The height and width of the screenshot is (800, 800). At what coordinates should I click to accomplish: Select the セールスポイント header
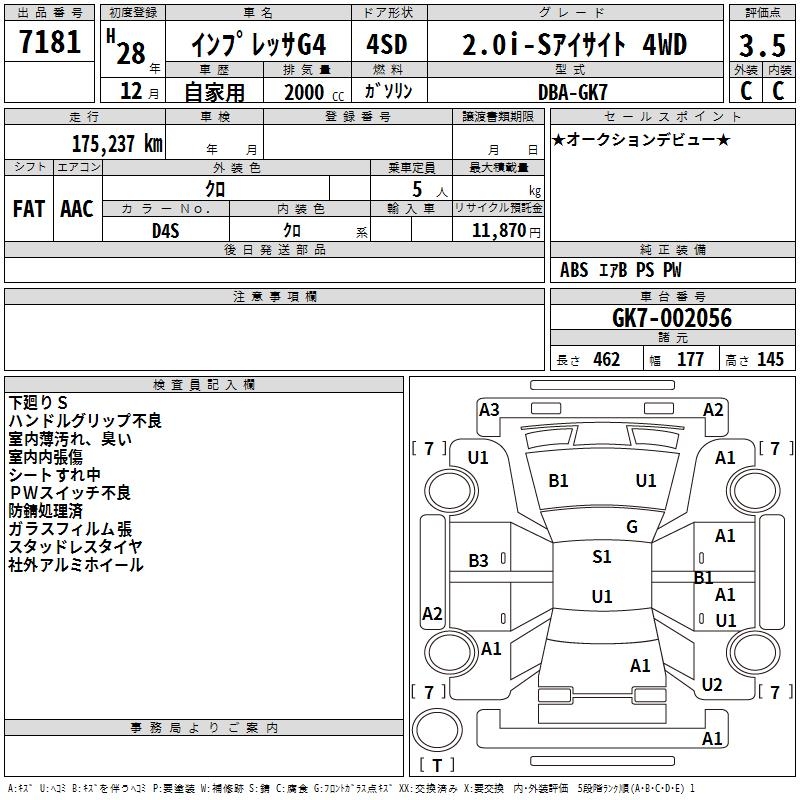point(672,117)
